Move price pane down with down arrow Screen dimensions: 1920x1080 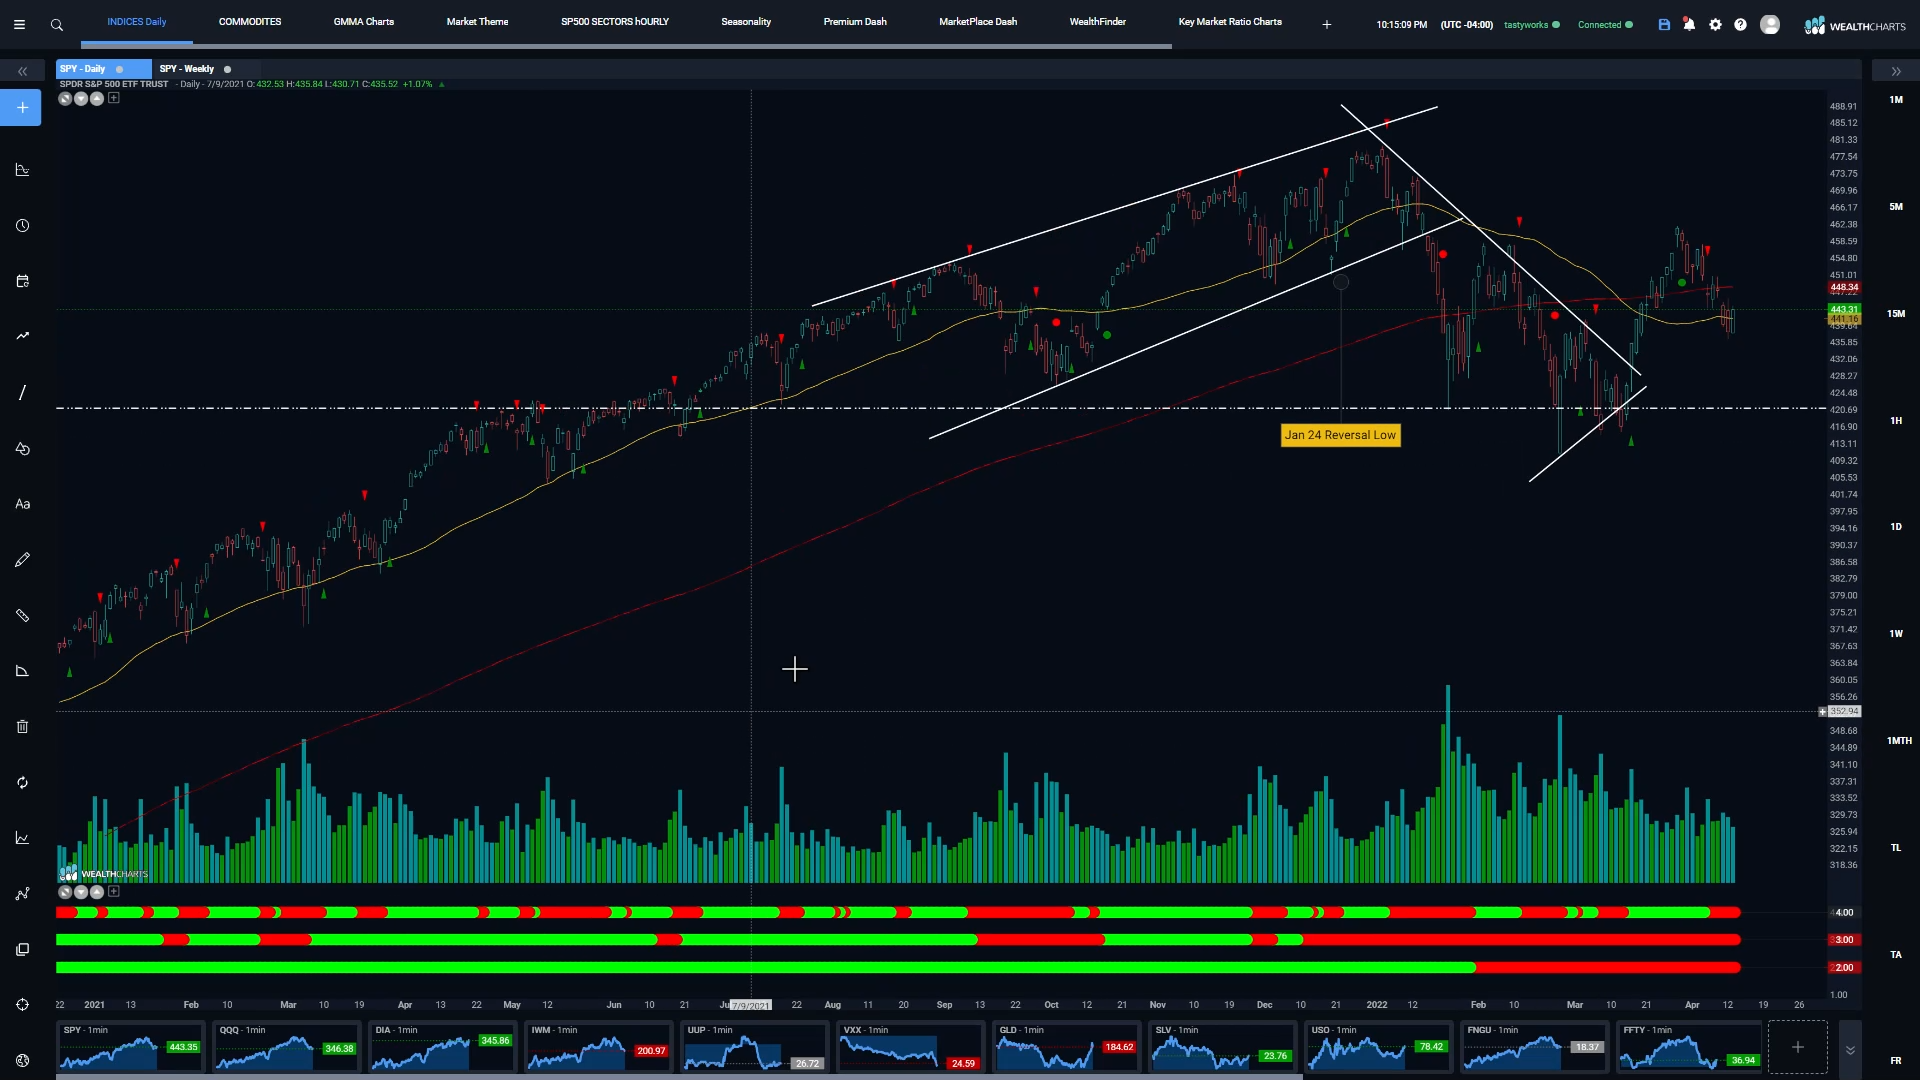pyautogui.click(x=81, y=98)
